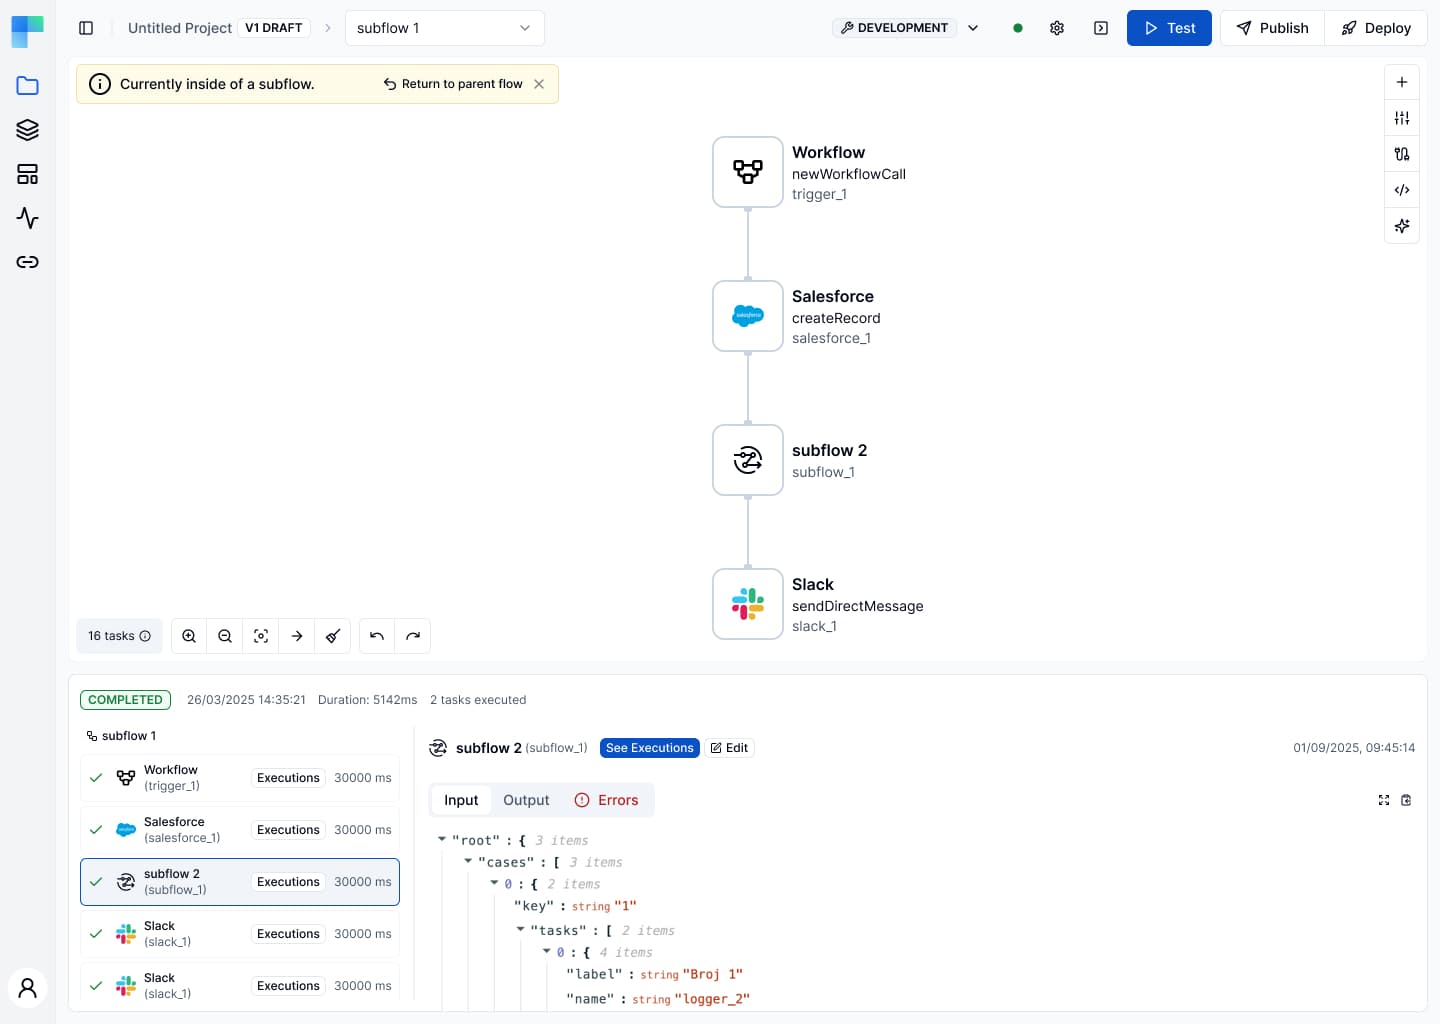Click the arrow direction icon in canvas toolbar

(x=297, y=636)
